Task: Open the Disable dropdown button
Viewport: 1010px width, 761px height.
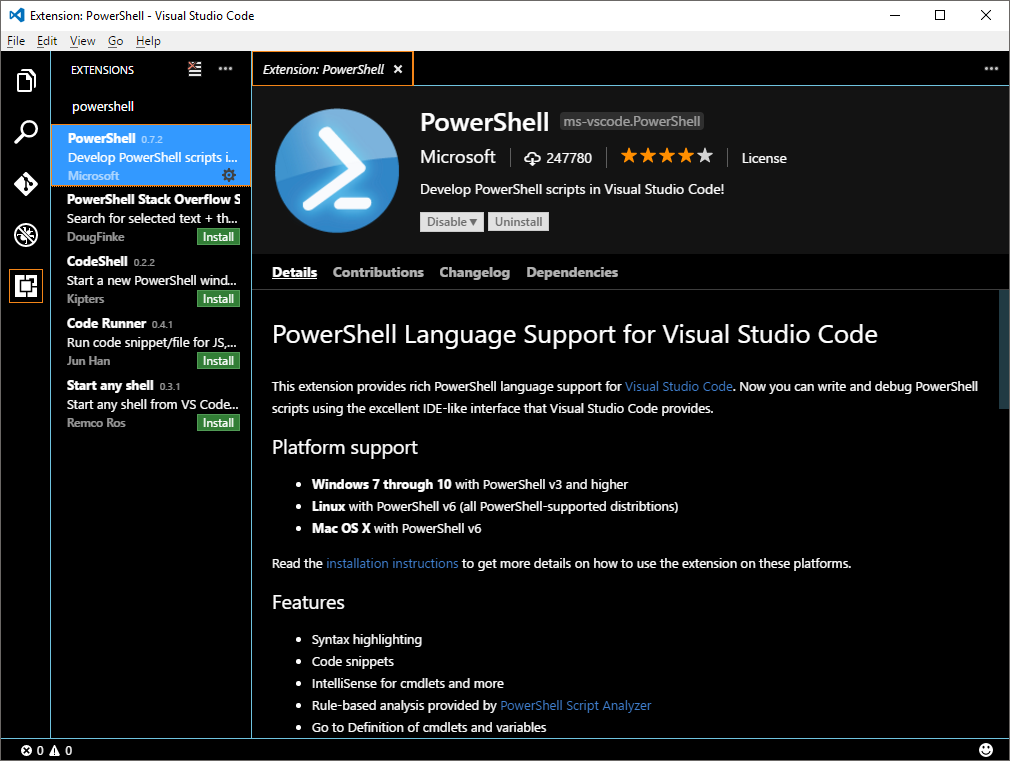Action: [x=452, y=222]
